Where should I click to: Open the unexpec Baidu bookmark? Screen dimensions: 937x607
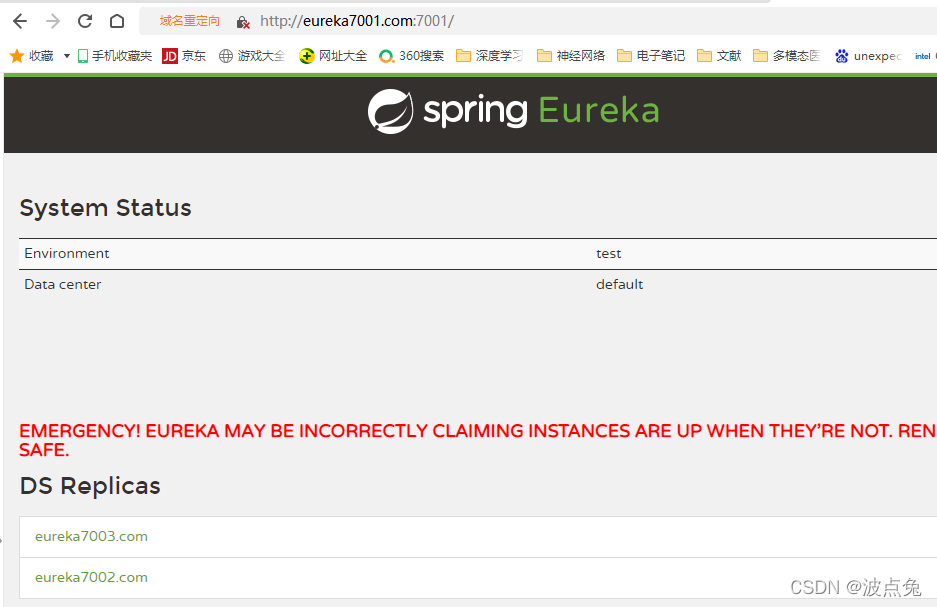coord(868,56)
